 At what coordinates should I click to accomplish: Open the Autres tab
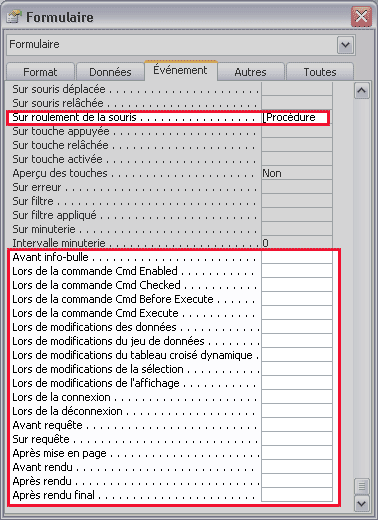click(250, 72)
